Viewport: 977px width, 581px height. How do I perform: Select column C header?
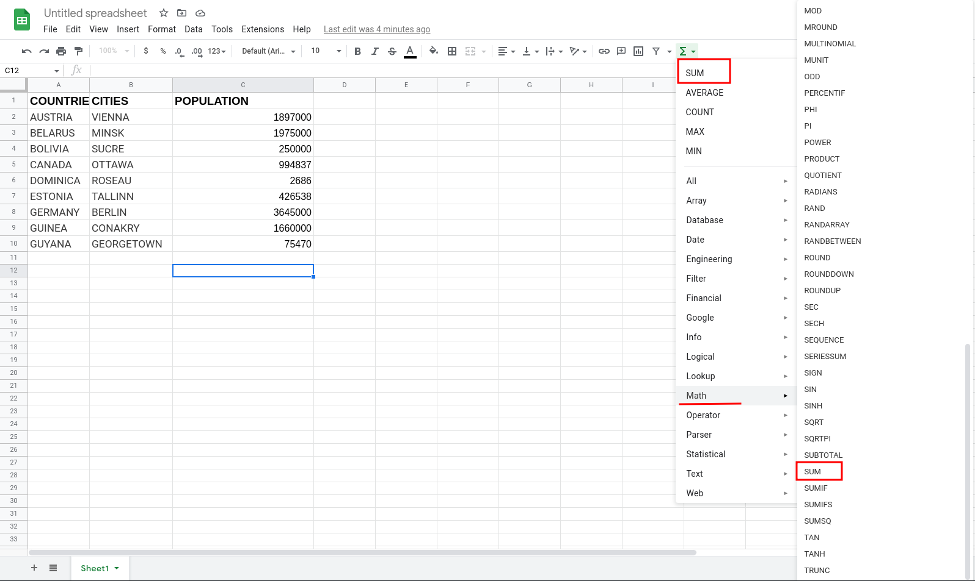click(243, 85)
